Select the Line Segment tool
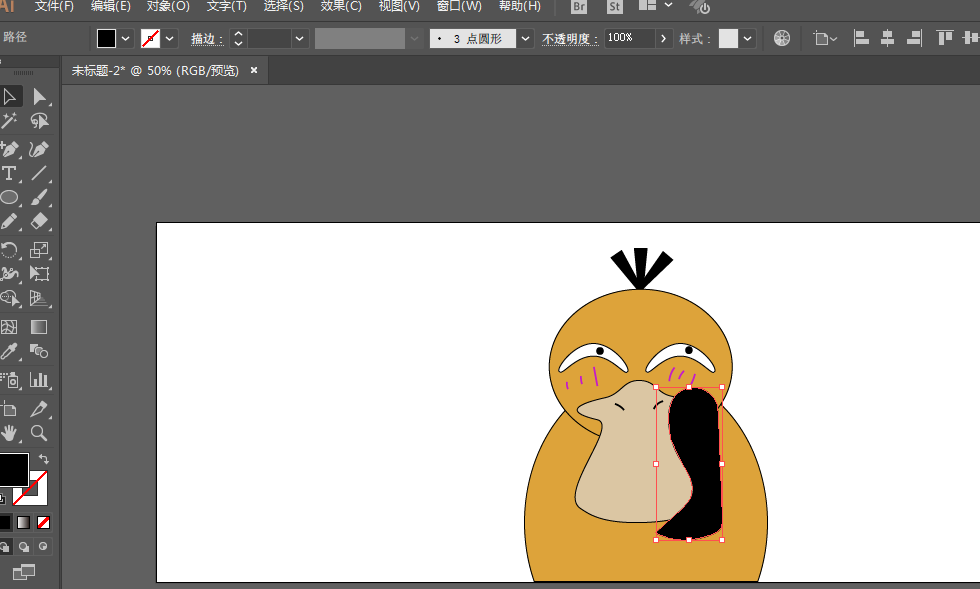Image resolution: width=980 pixels, height=589 pixels. click(39, 173)
